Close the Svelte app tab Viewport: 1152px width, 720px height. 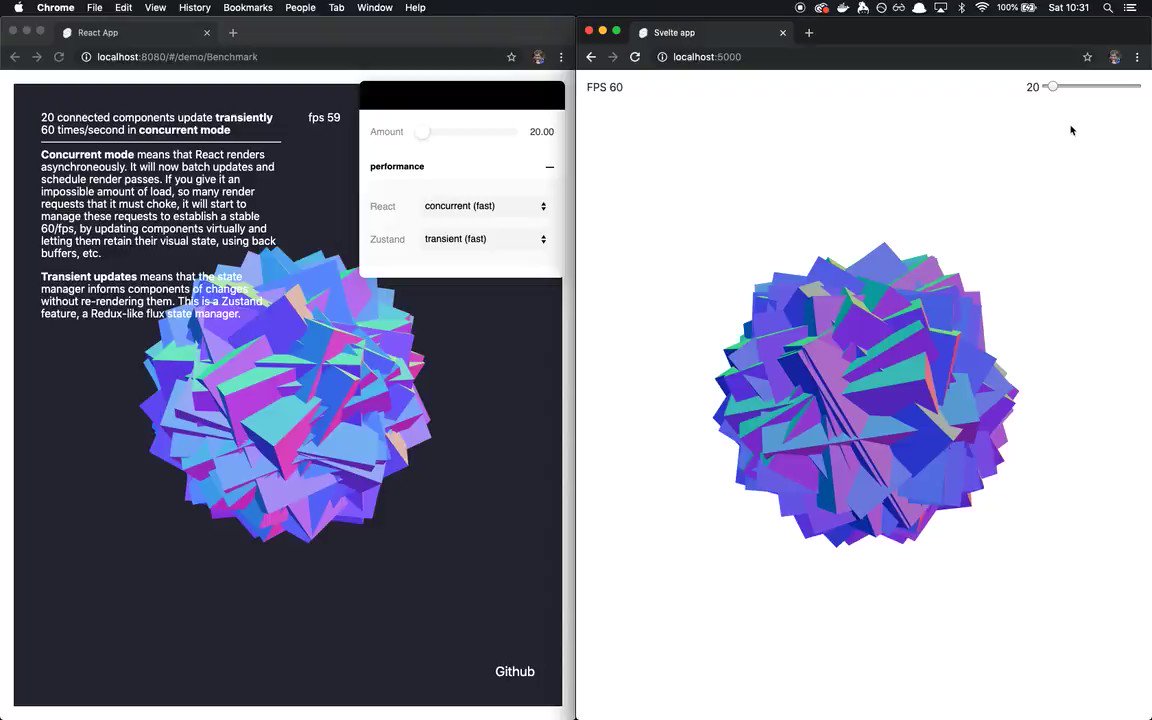782,32
